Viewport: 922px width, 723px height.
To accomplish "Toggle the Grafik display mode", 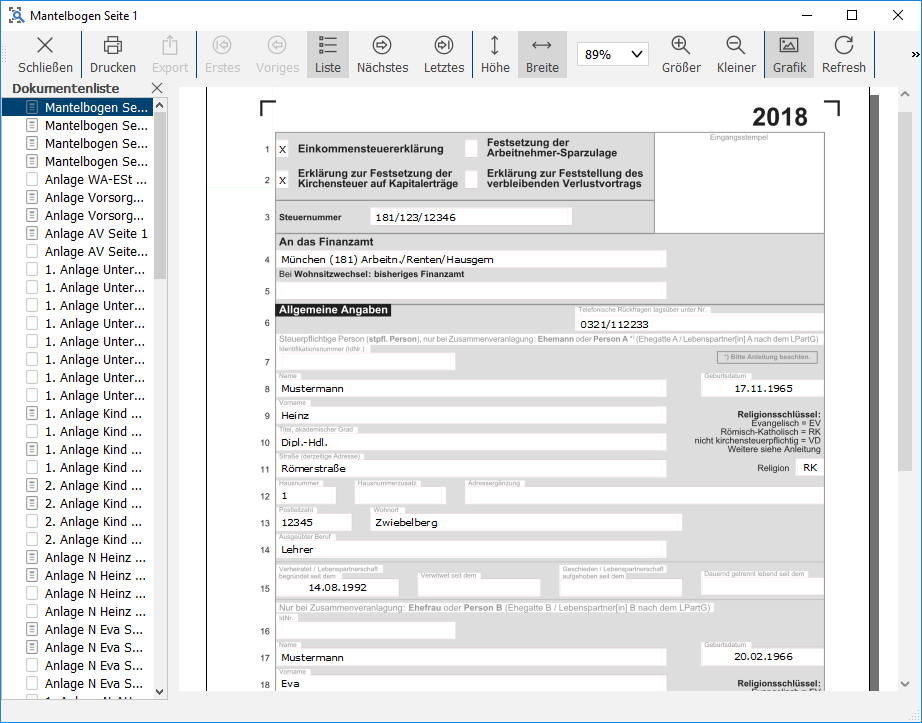I will click(789, 55).
